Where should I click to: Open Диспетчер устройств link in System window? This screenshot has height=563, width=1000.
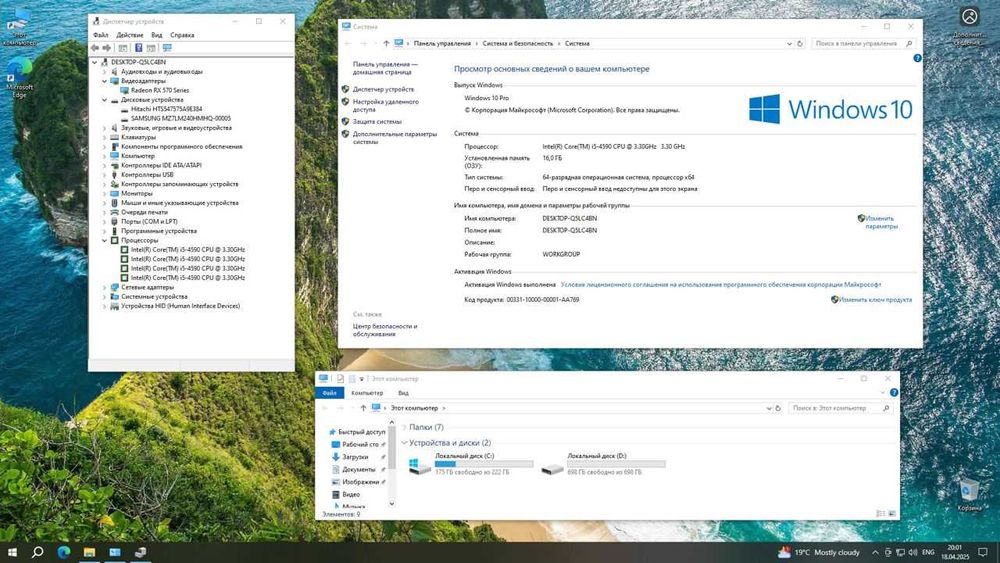point(383,90)
